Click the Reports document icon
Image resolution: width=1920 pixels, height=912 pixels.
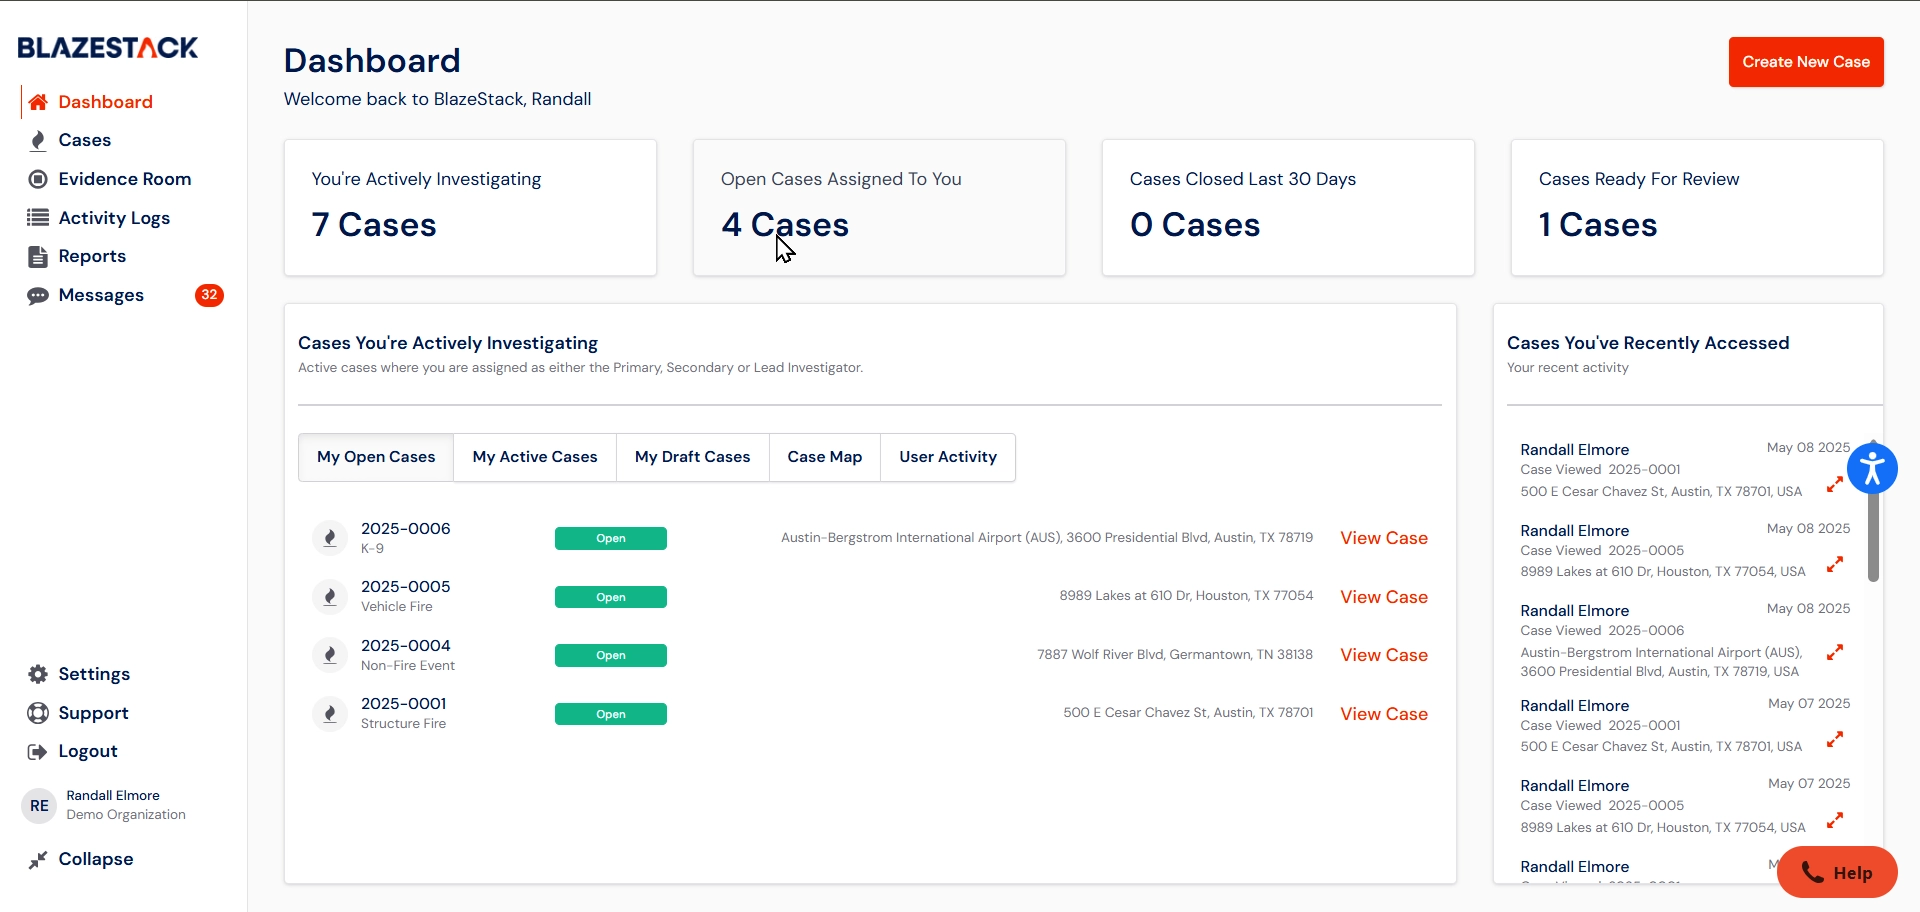coord(38,256)
